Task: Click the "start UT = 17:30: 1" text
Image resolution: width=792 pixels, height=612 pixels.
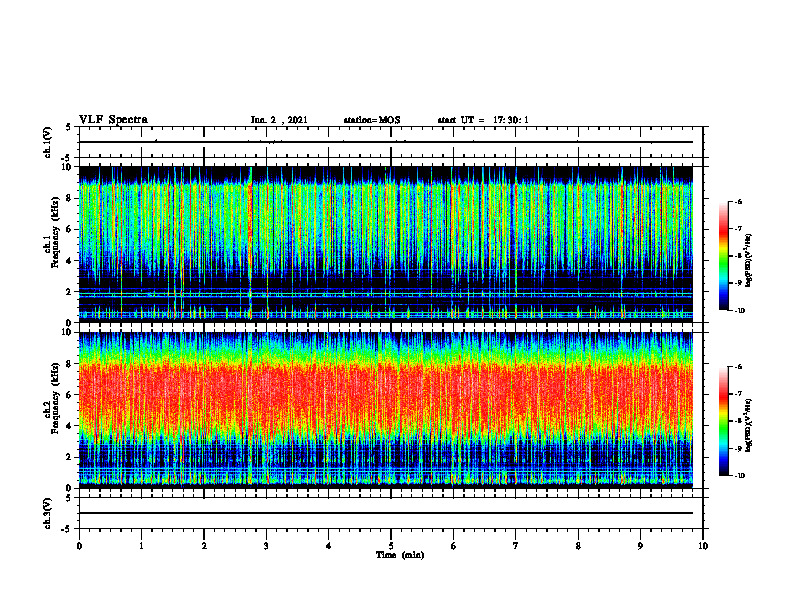Action: click(x=483, y=120)
